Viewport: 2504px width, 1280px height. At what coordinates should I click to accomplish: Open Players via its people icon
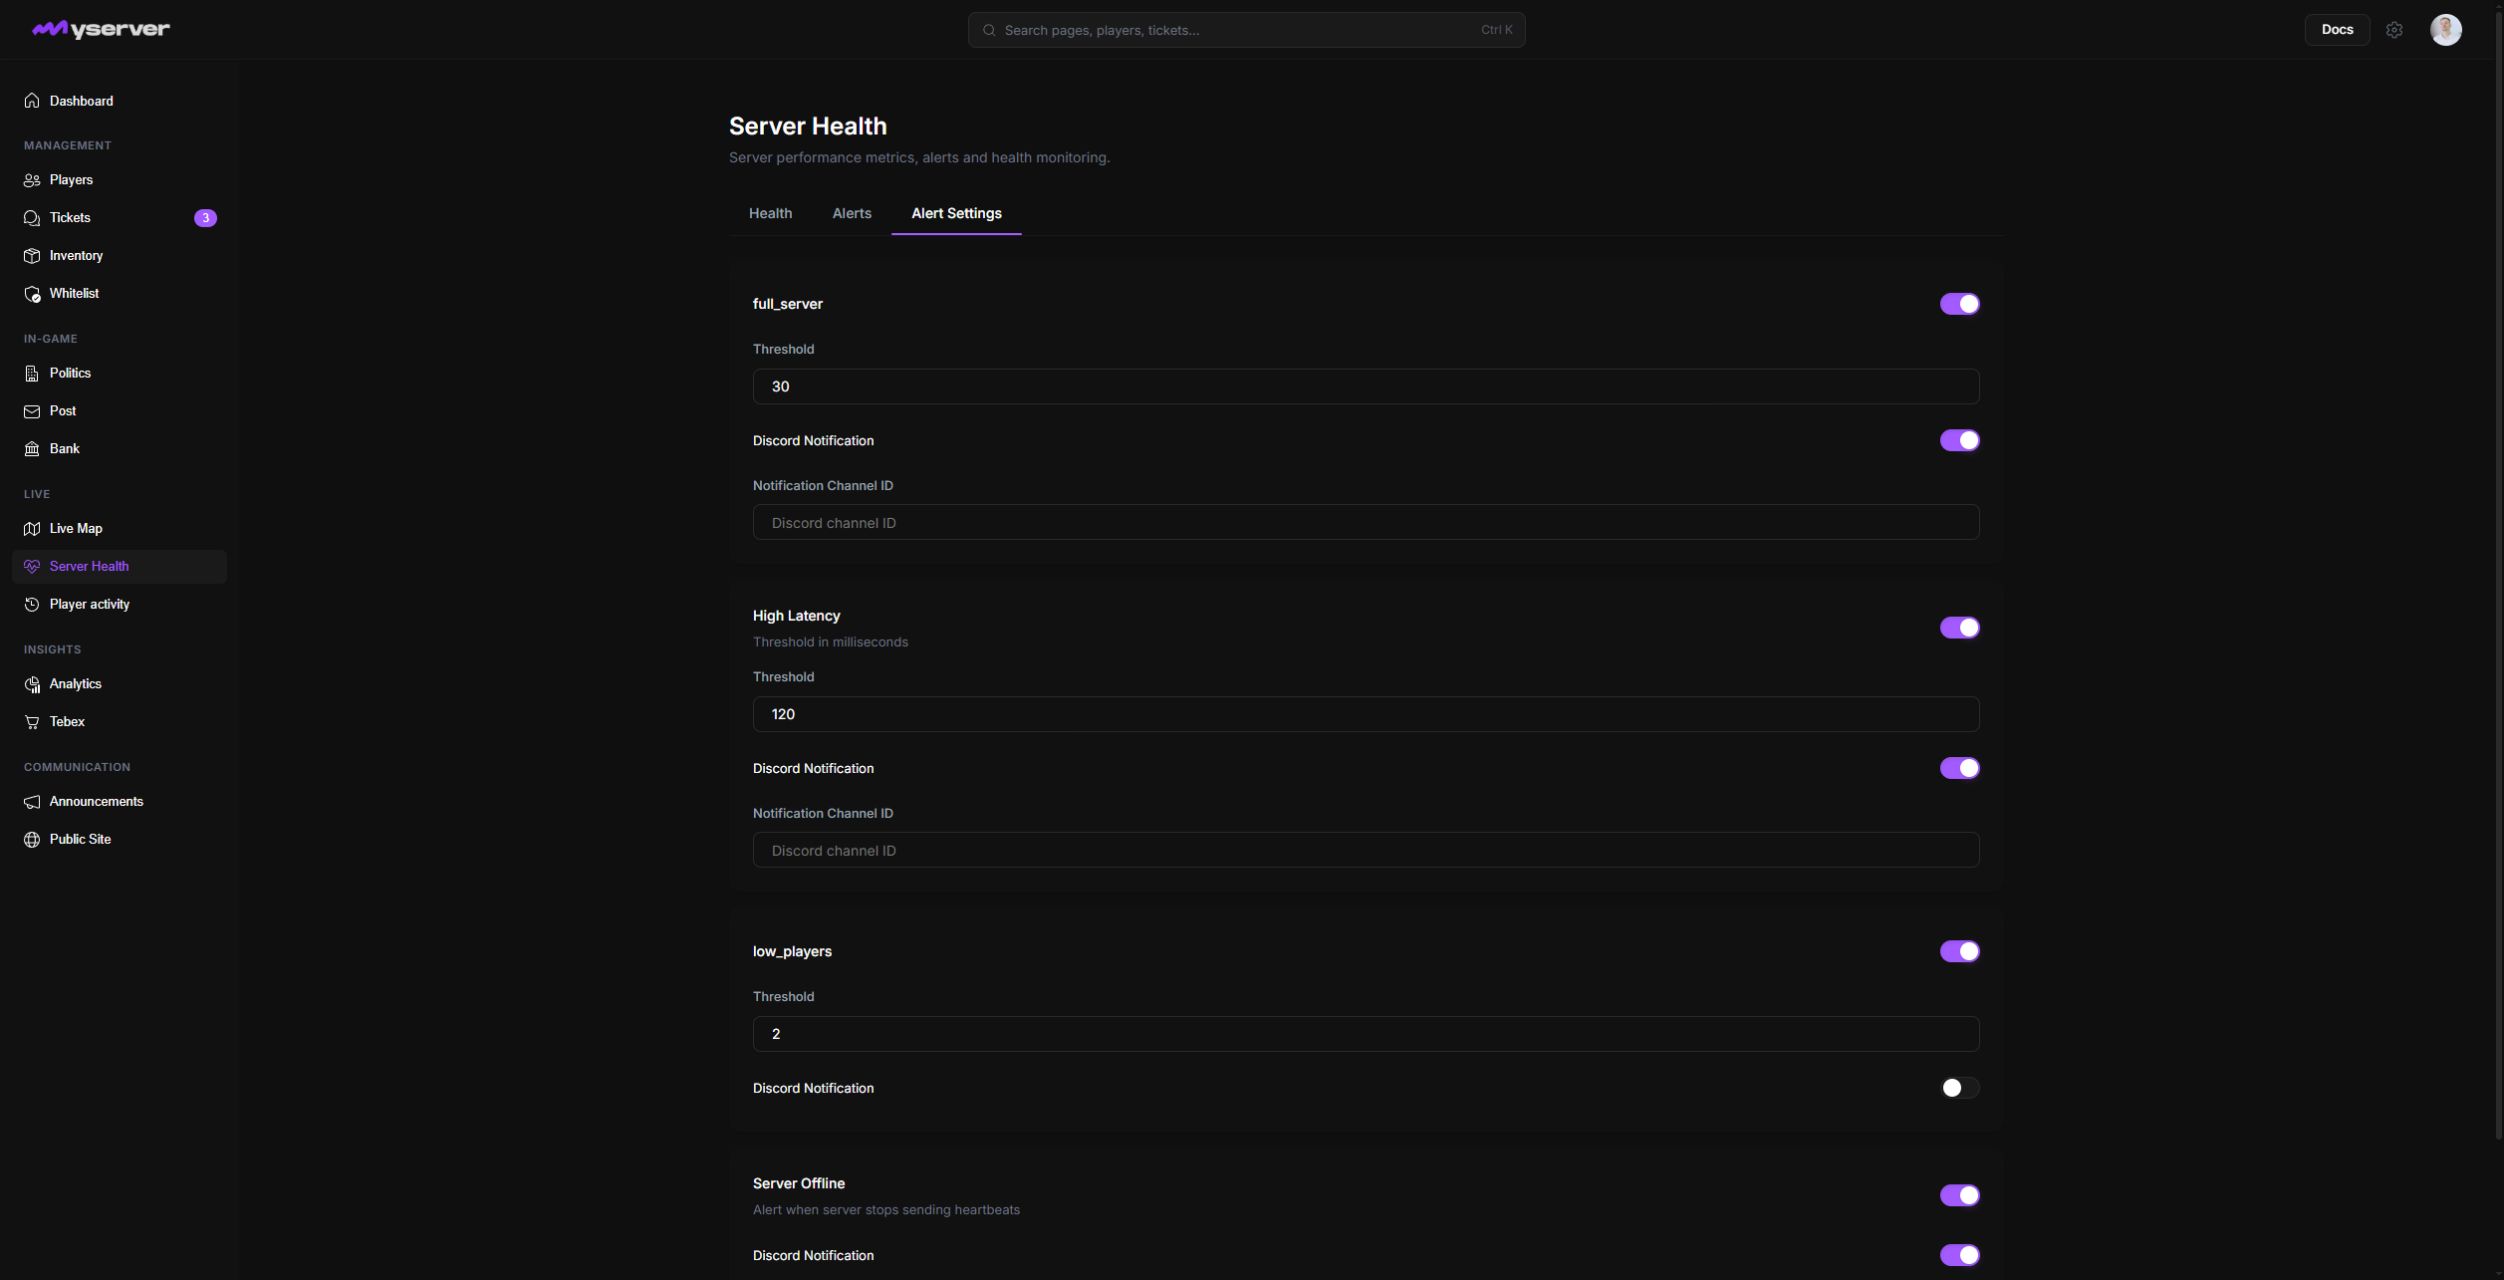point(32,180)
